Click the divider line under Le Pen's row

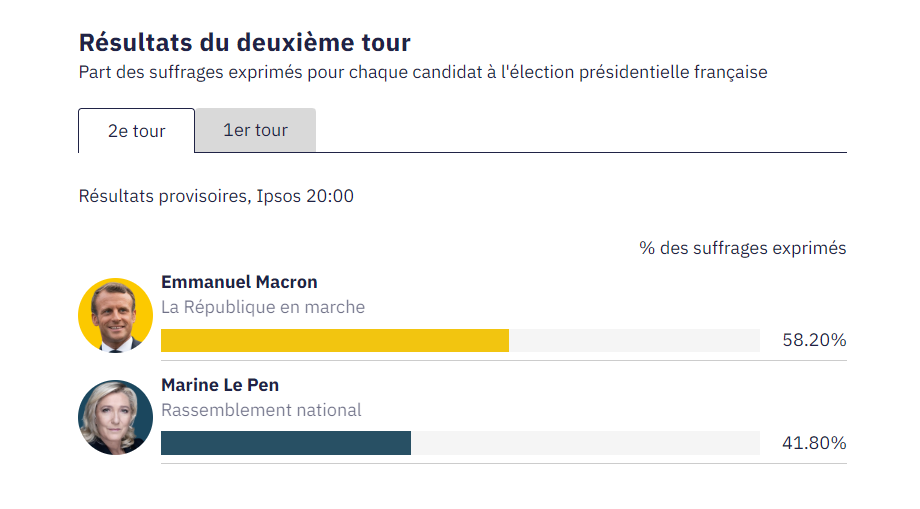pyautogui.click(x=503, y=464)
